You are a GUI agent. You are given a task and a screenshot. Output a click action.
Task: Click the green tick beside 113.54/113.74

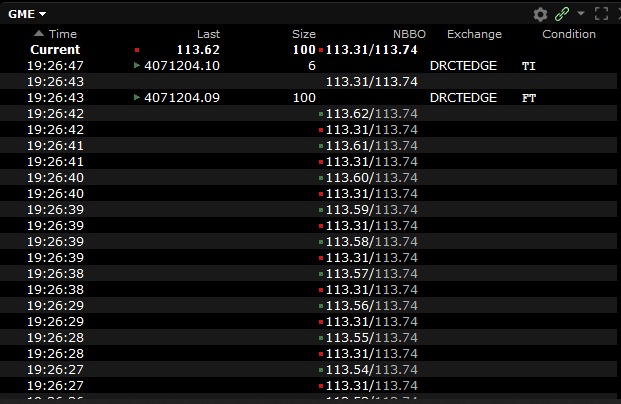[321, 370]
